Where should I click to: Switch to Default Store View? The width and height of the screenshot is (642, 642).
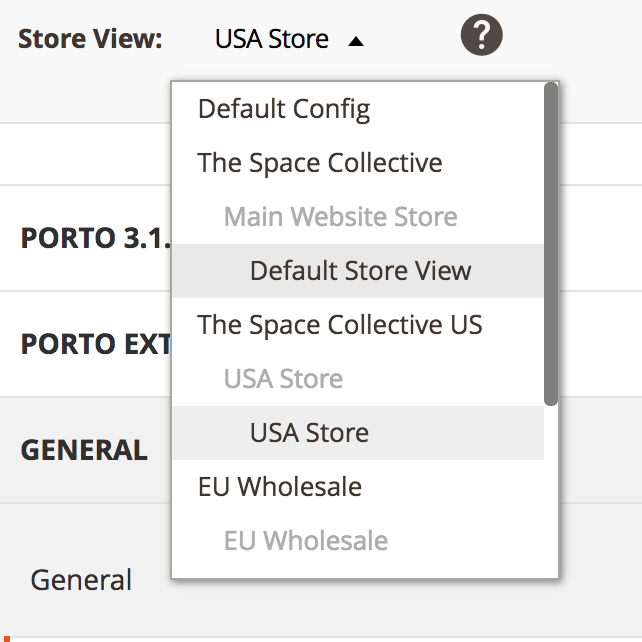[360, 271]
